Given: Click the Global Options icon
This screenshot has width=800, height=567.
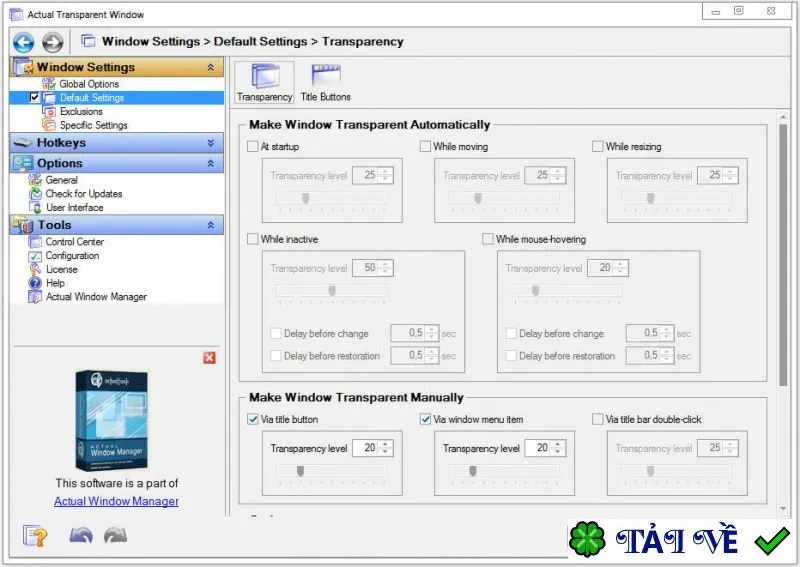Looking at the screenshot, I should point(48,84).
